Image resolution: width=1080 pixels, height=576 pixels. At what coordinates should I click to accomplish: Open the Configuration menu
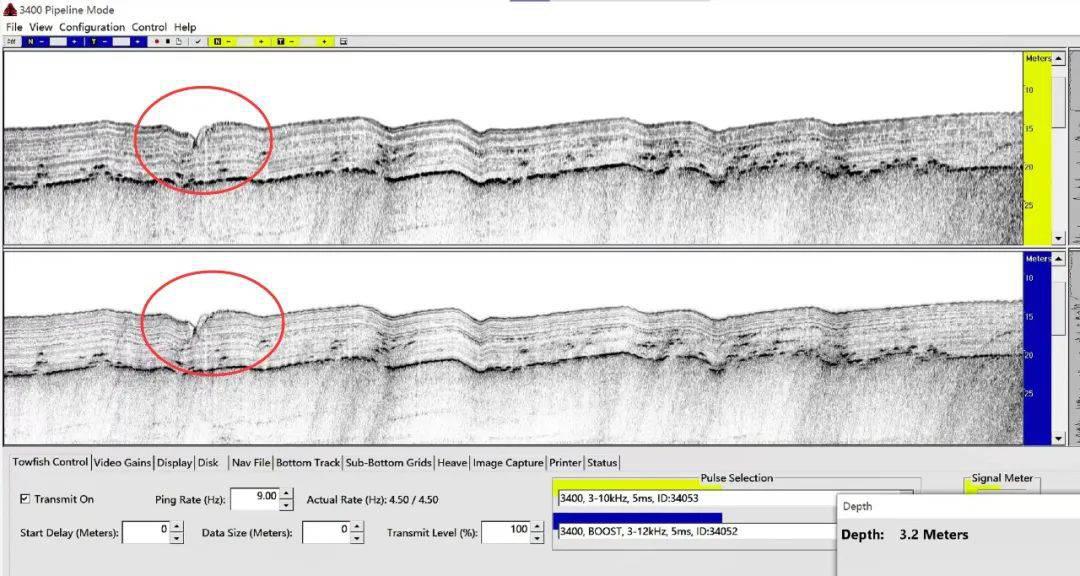pos(92,27)
